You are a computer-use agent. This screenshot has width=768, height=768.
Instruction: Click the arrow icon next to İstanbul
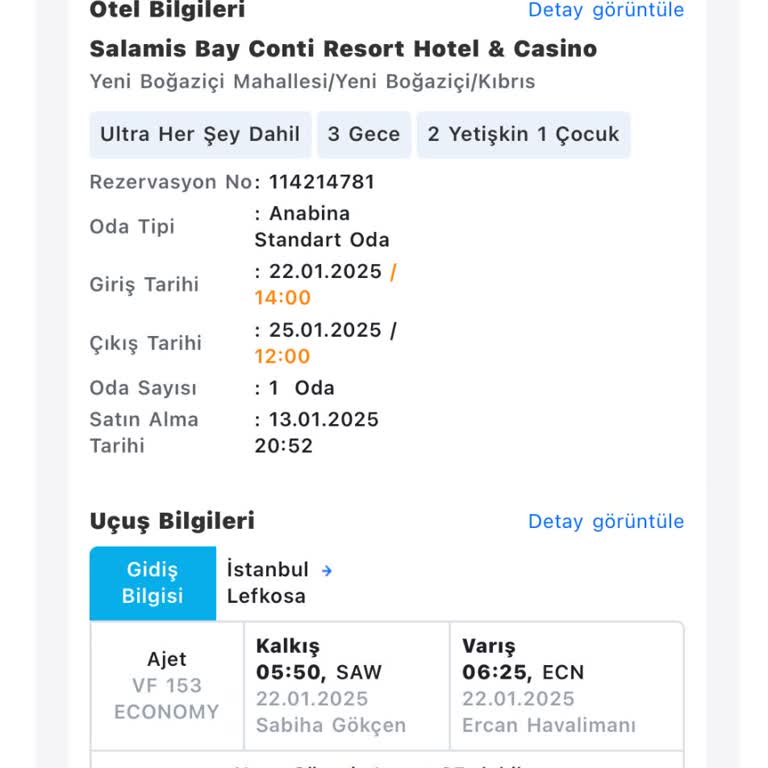(326, 570)
